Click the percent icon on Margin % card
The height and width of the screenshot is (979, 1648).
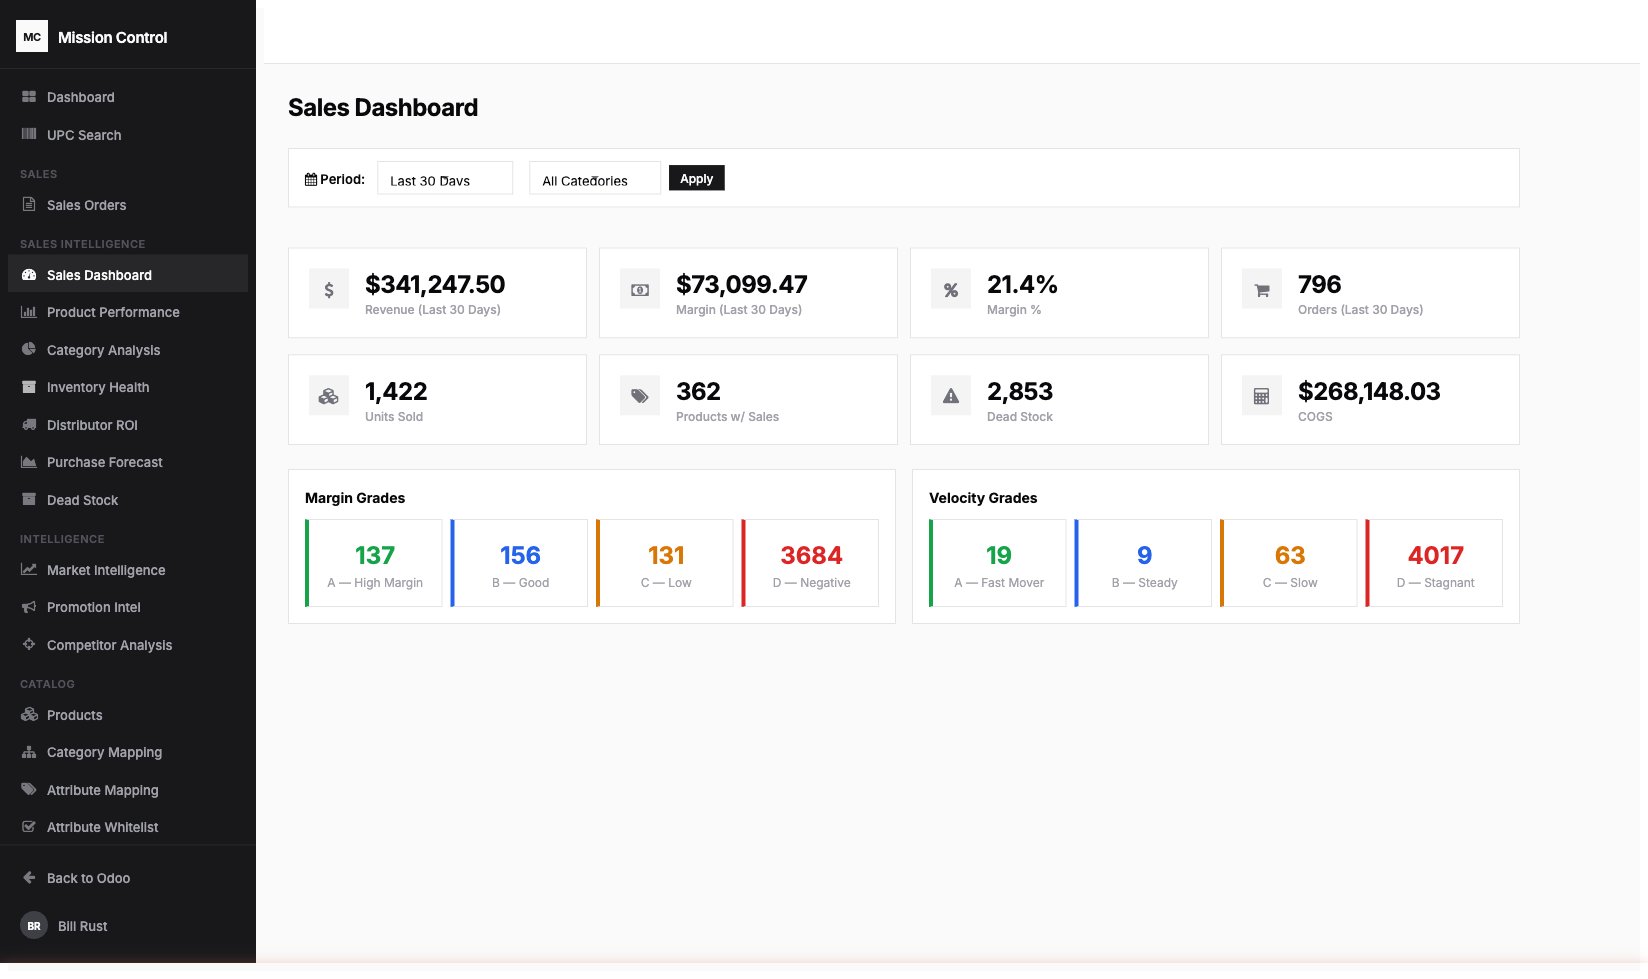pos(950,289)
